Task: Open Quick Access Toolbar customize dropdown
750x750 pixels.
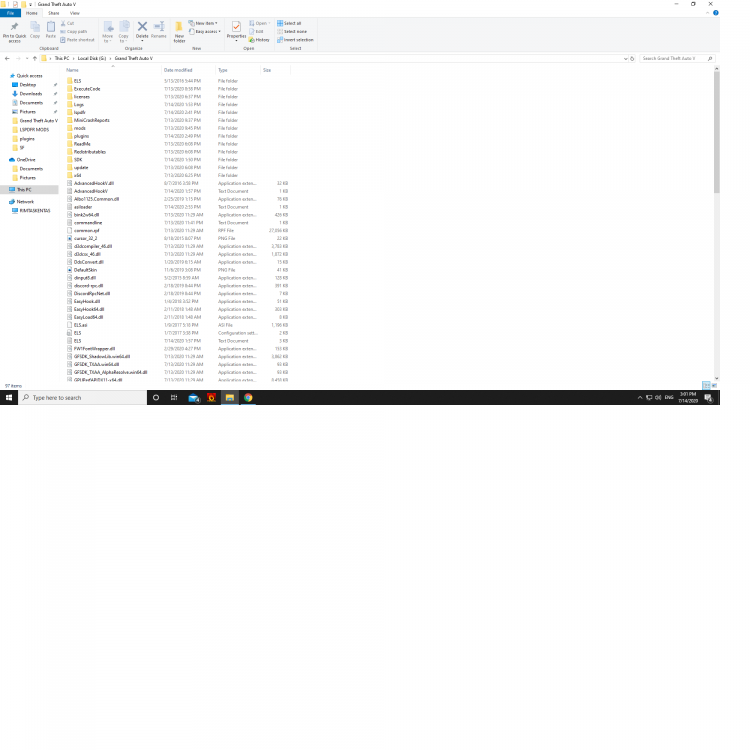Action: coord(30,4)
